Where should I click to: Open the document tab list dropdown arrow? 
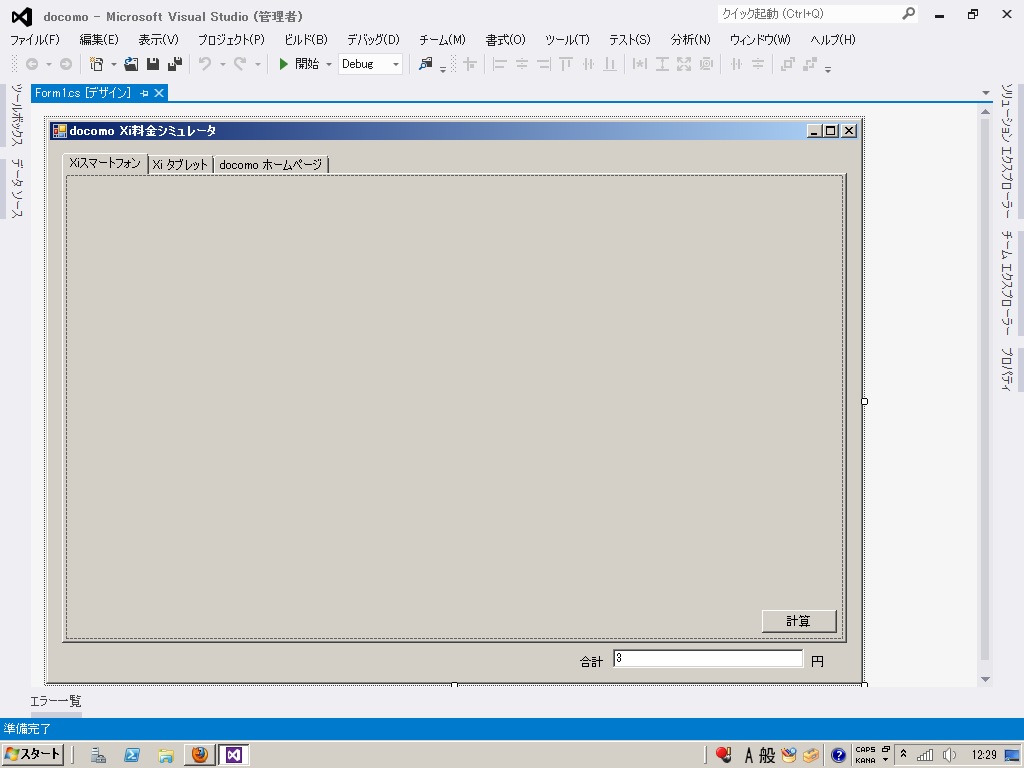pyautogui.click(x=986, y=93)
